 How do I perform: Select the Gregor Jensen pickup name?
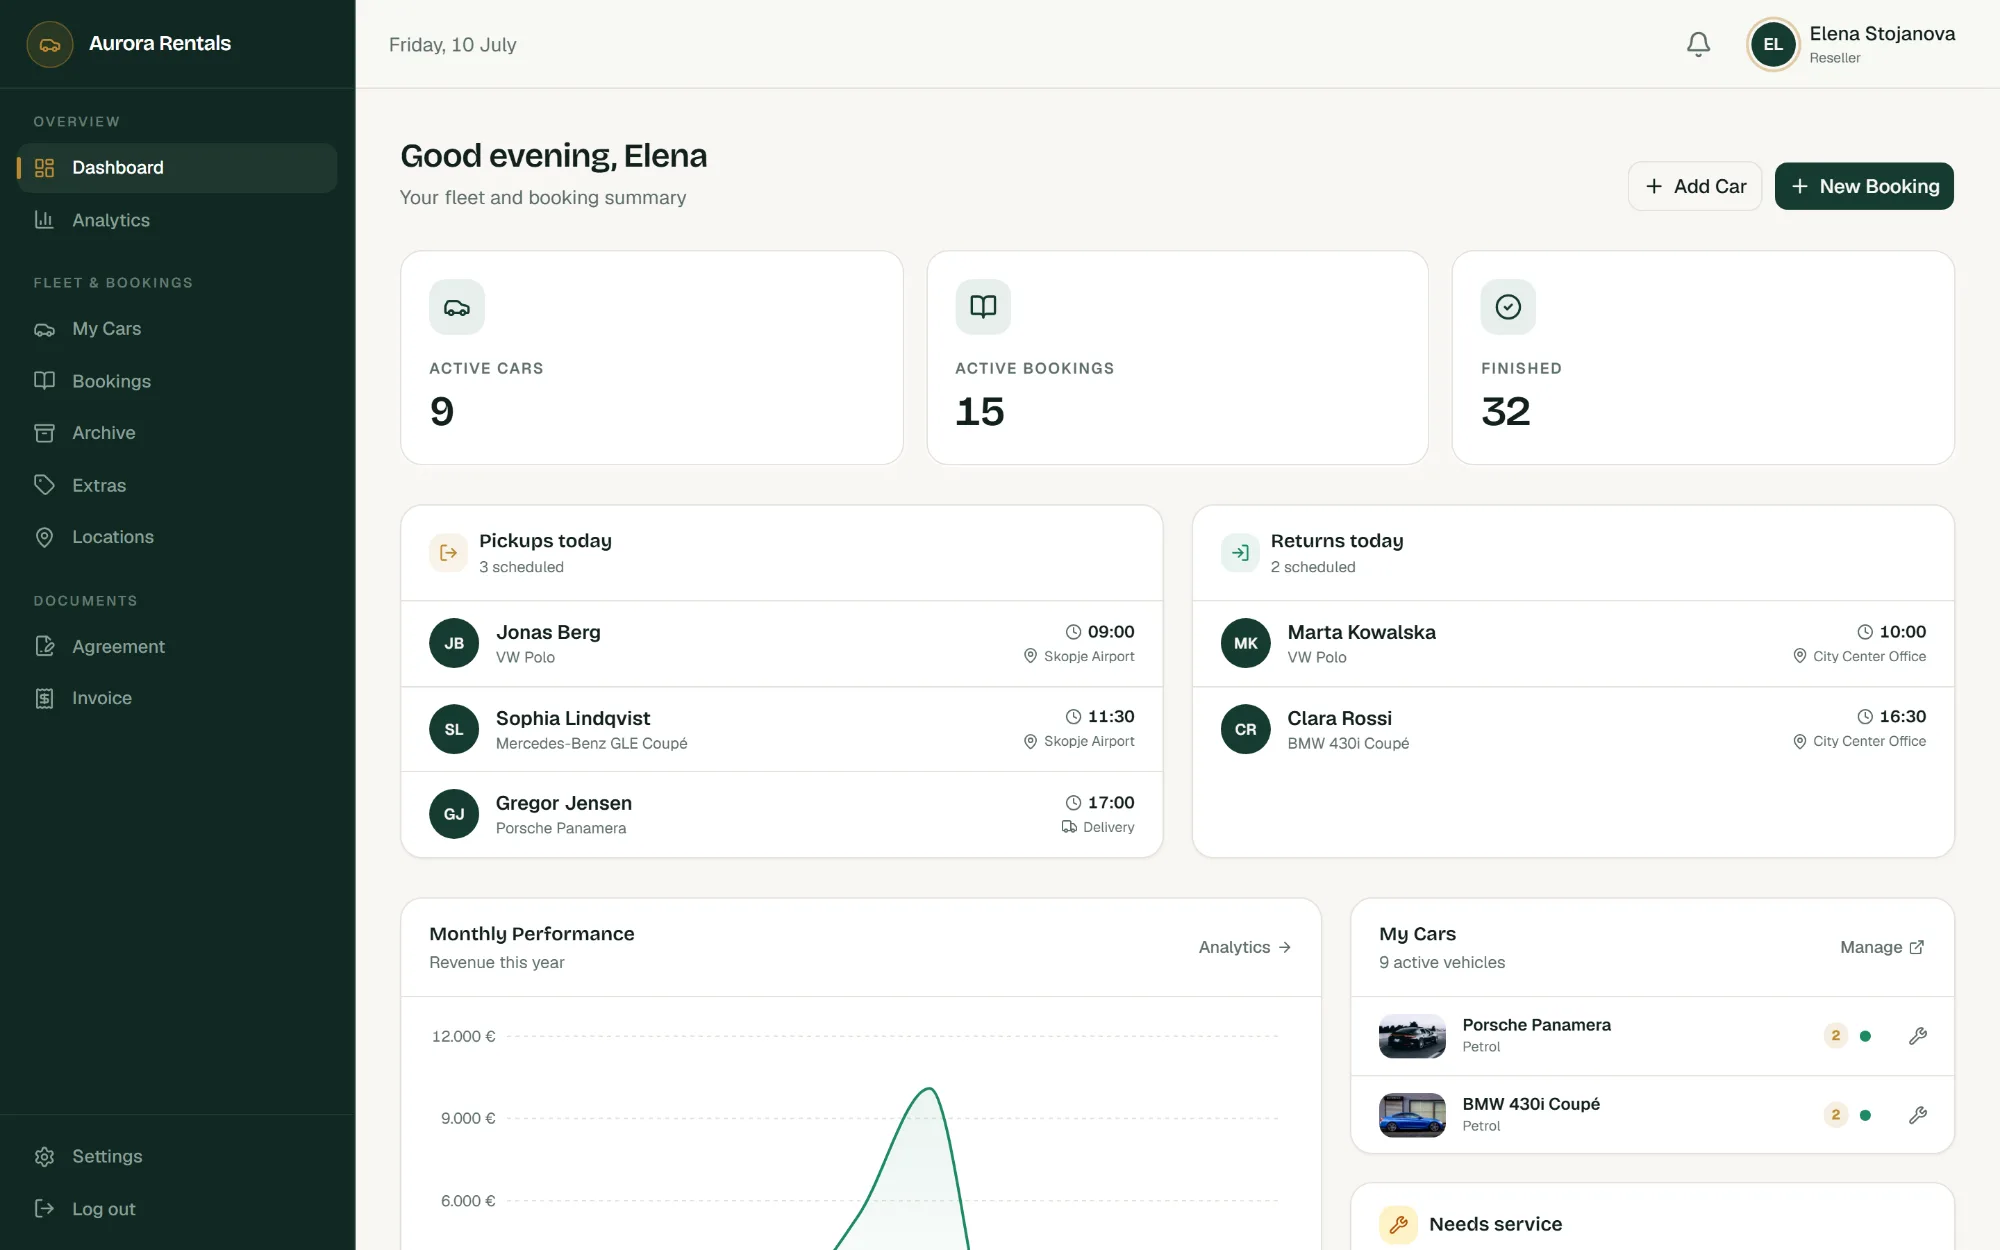564,803
